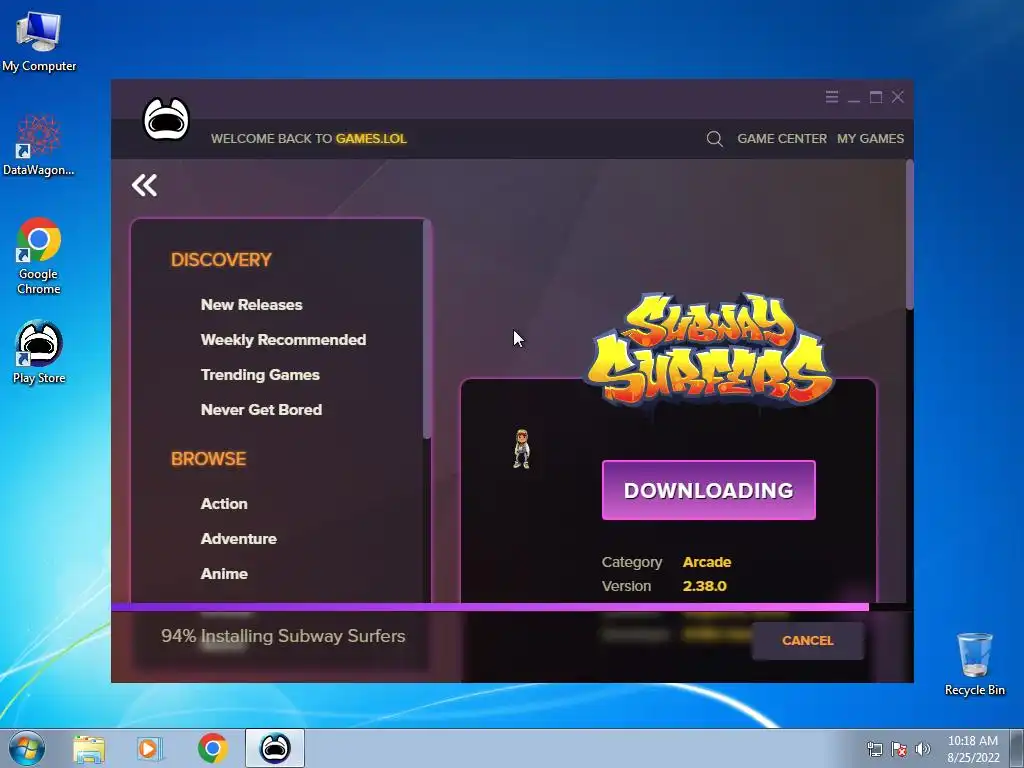1024x768 pixels.
Task: Go to Game Center
Action: [x=782, y=138]
